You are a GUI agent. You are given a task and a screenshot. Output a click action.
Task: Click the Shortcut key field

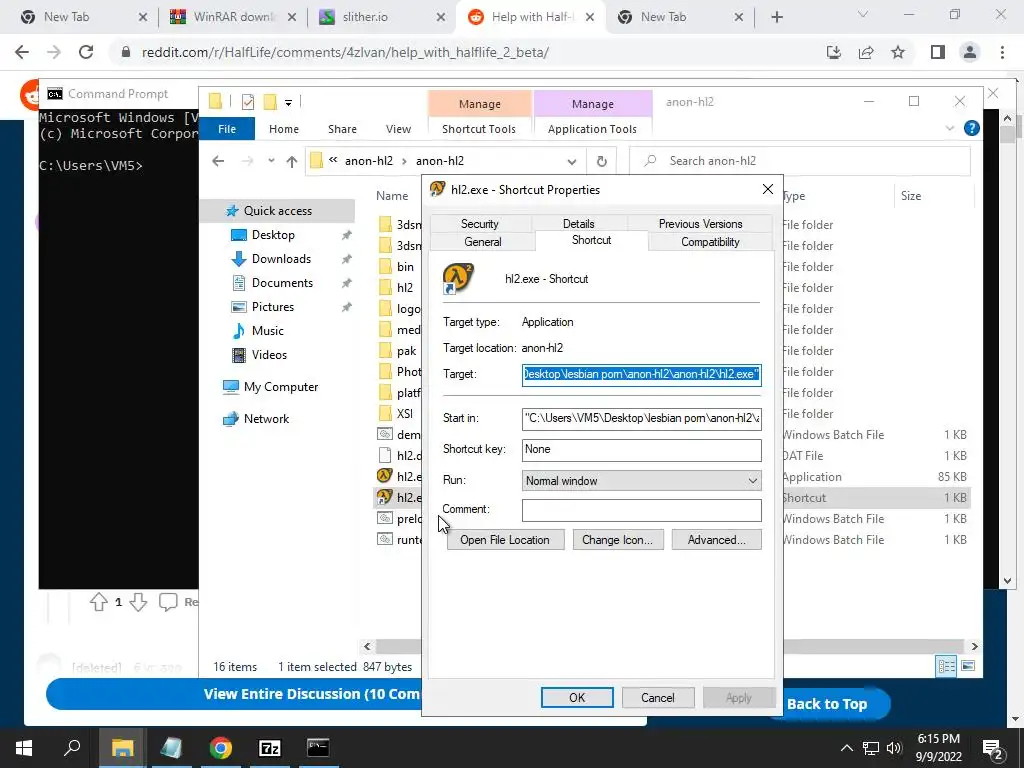point(641,449)
